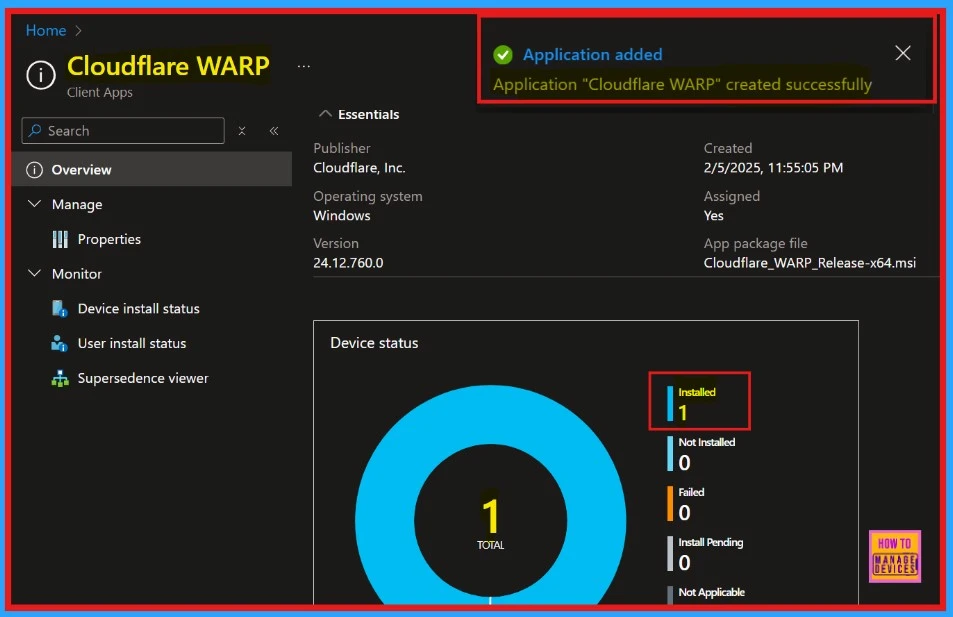This screenshot has width=953, height=617.
Task: Click the Search input field
Action: point(123,131)
